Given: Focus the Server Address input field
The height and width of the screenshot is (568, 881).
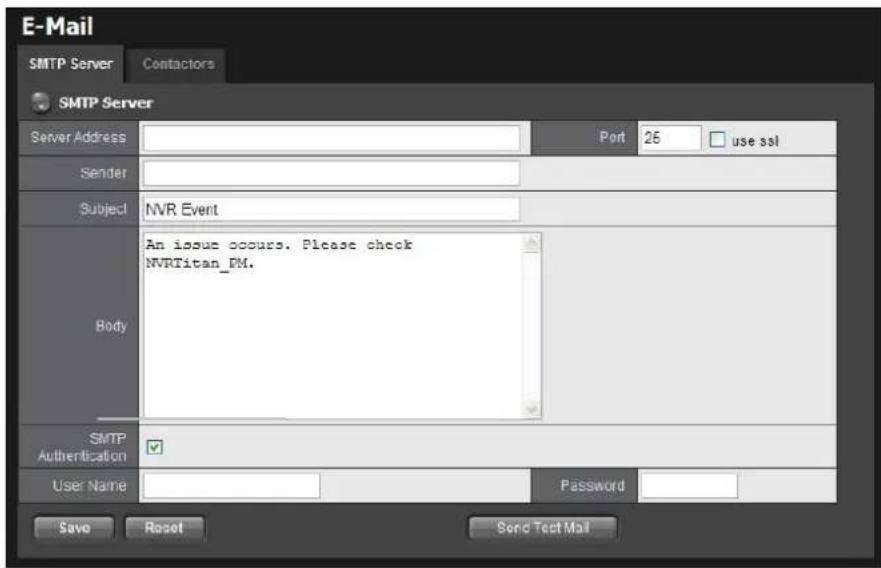Looking at the screenshot, I should (331, 138).
